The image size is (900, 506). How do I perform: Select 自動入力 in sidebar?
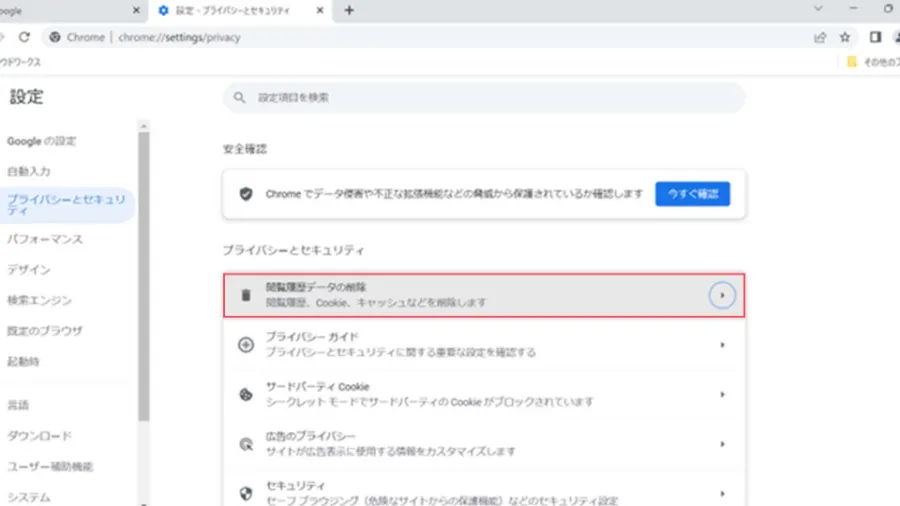pyautogui.click(x=29, y=172)
